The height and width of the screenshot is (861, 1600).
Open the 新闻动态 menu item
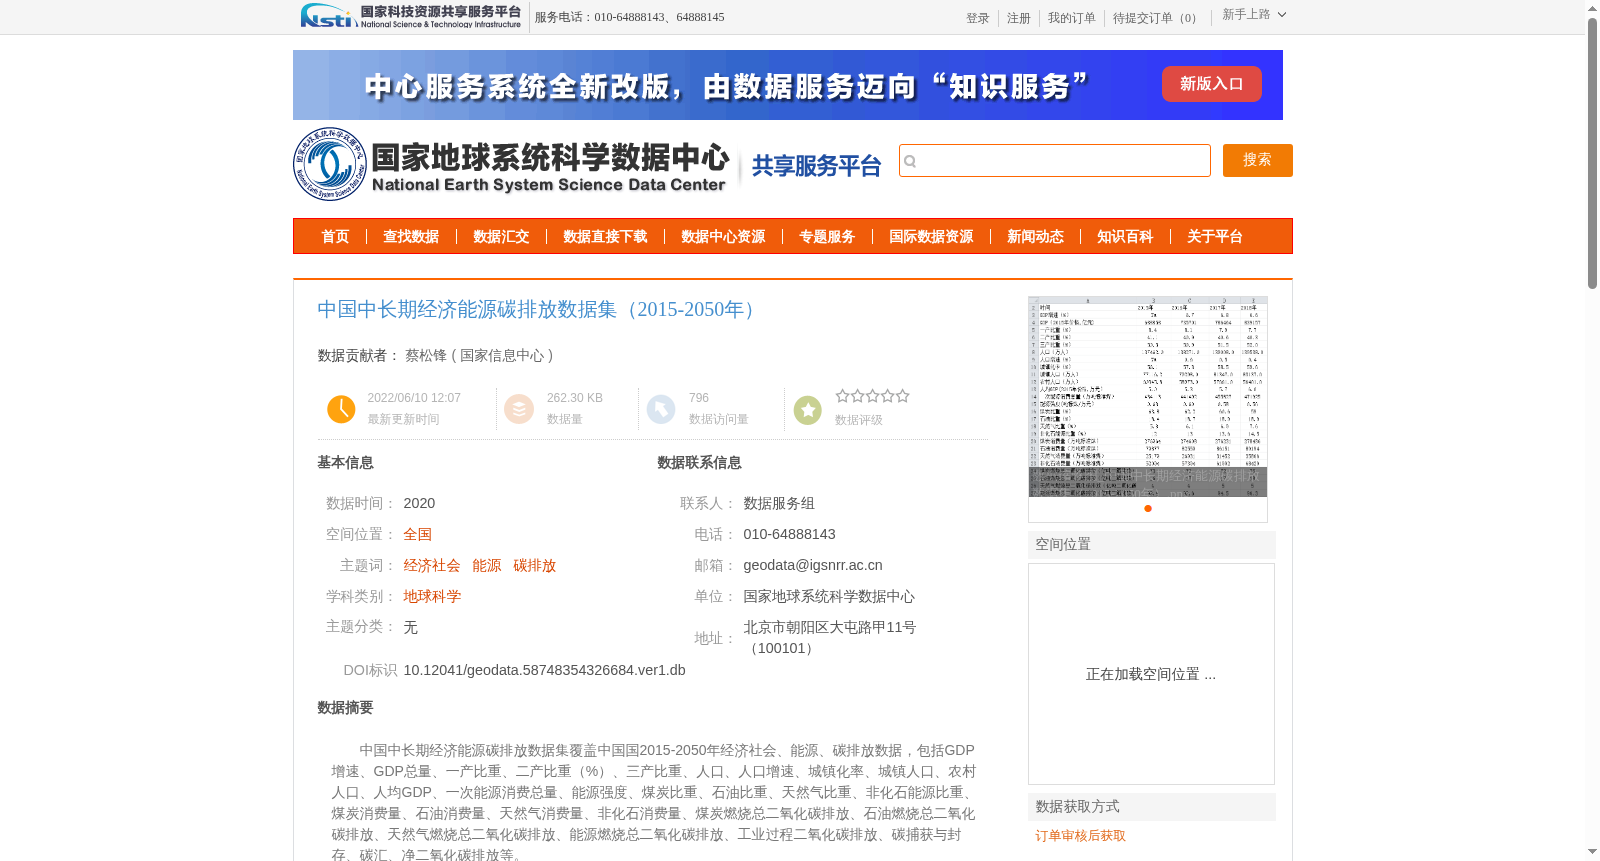coord(1035,237)
